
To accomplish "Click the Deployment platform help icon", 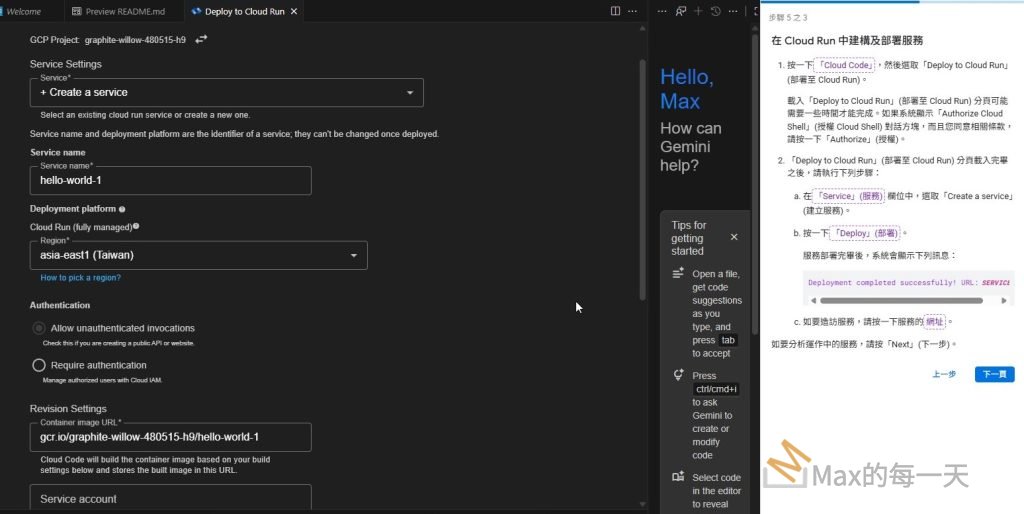I will [122, 209].
